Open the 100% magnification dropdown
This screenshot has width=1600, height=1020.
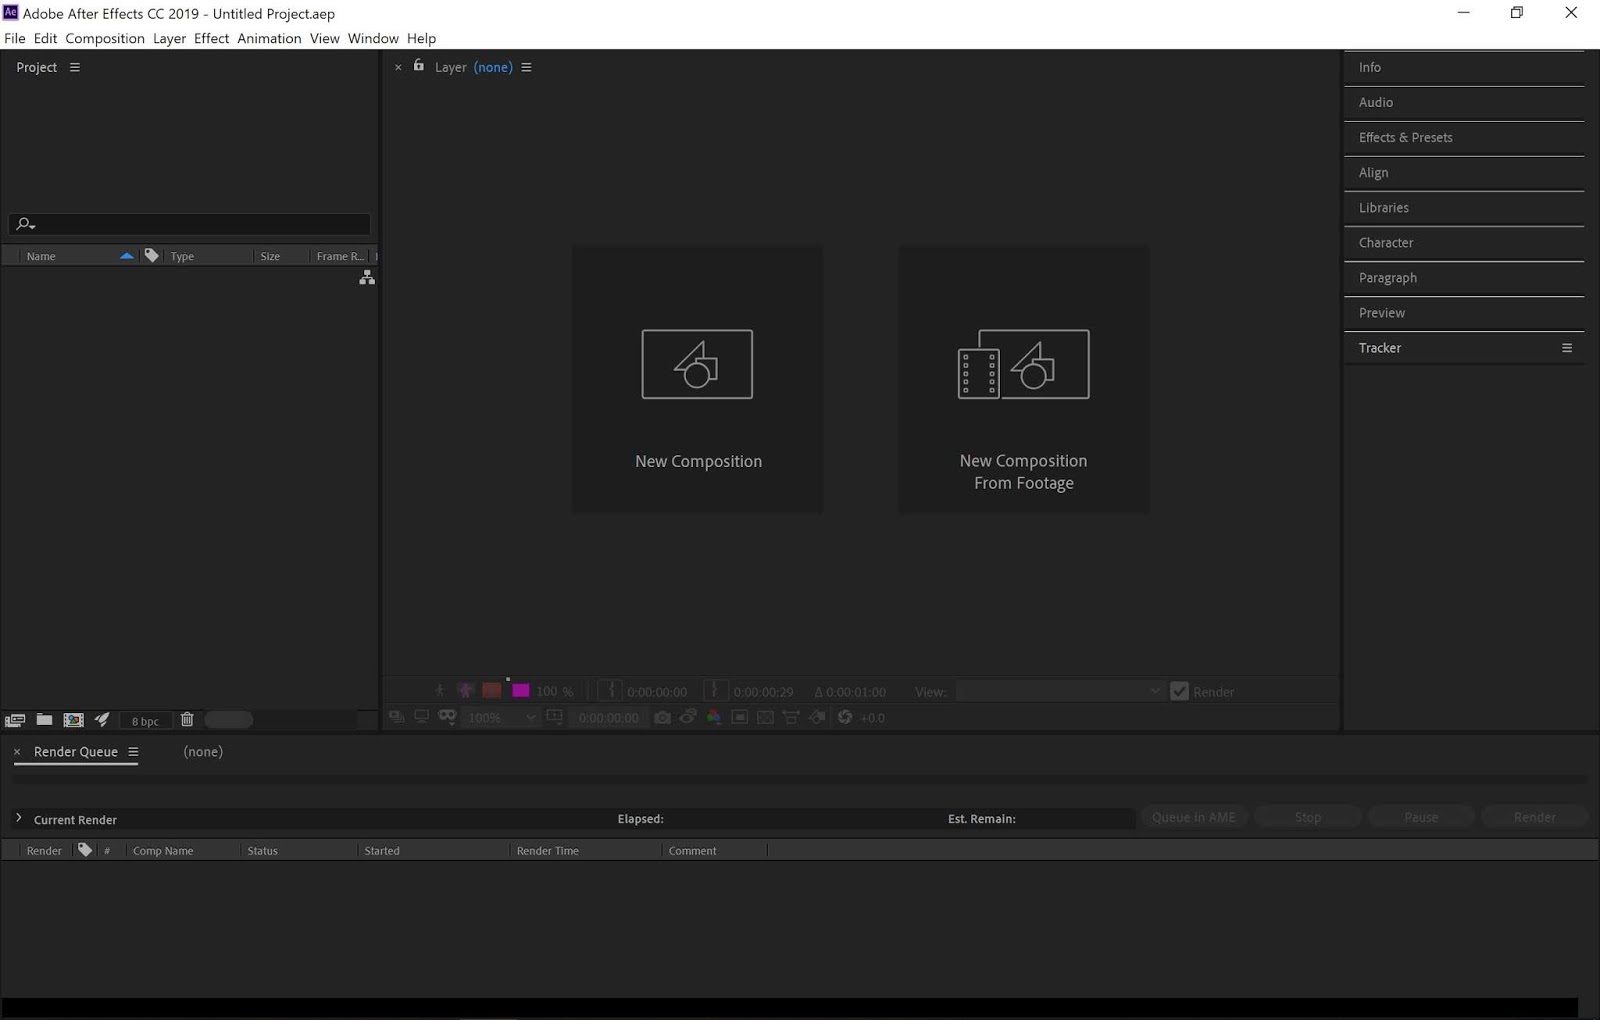coord(503,717)
